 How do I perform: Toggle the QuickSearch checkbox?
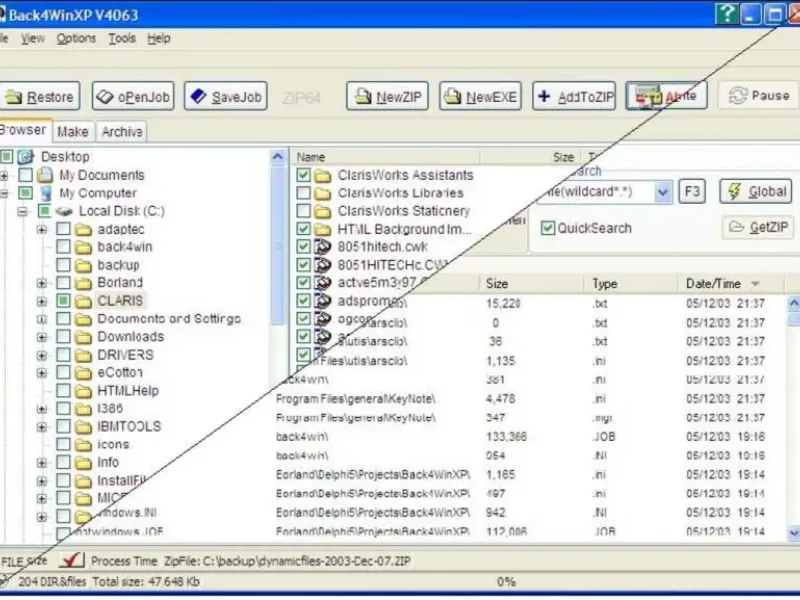[547, 228]
